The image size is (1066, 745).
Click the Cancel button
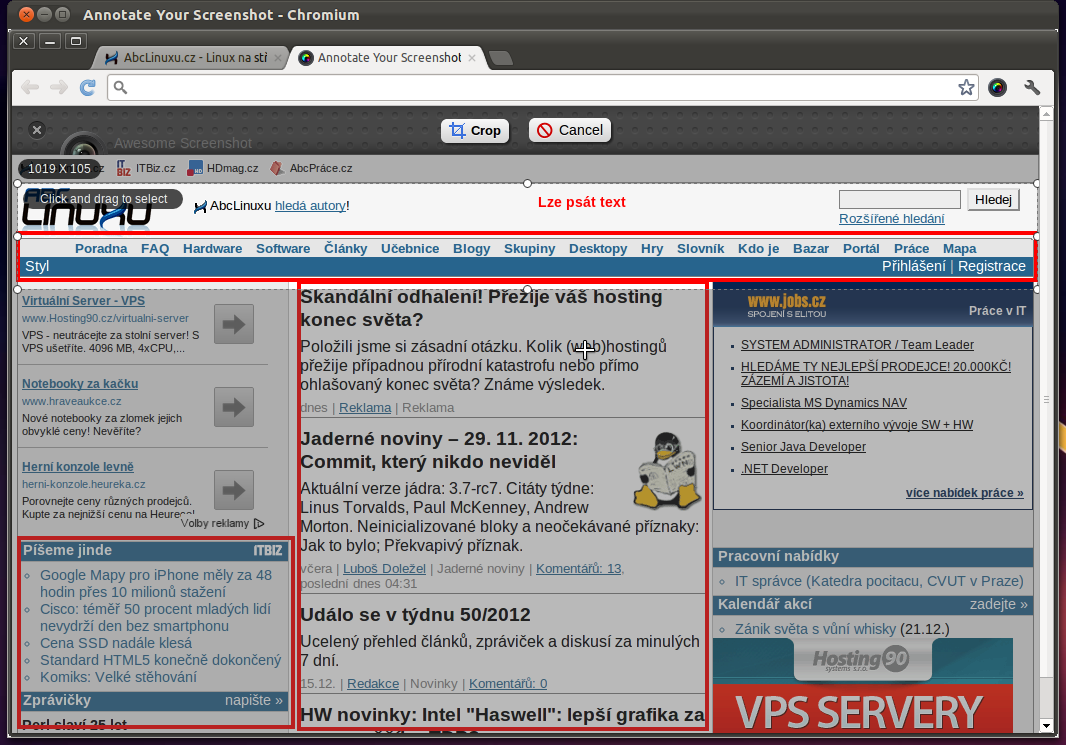(x=570, y=131)
